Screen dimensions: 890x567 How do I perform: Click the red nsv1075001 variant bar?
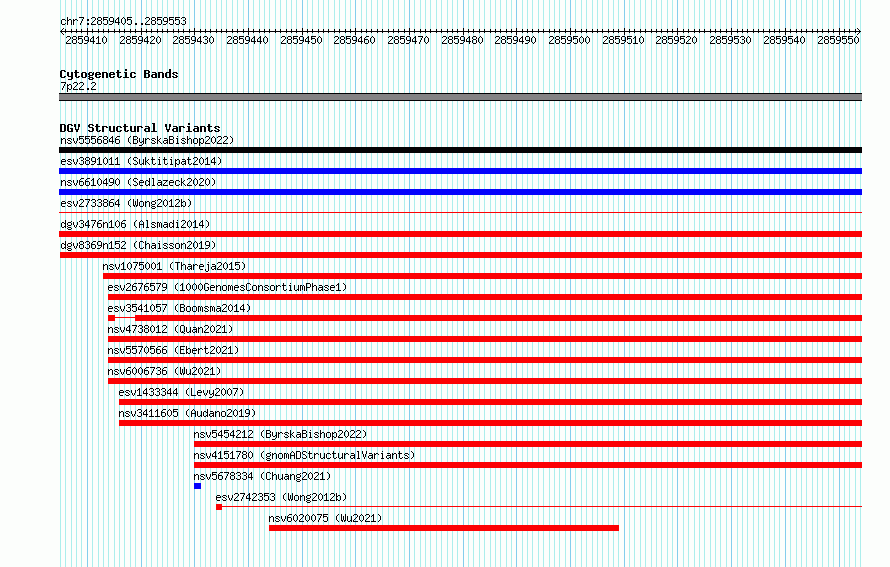[x=482, y=276]
